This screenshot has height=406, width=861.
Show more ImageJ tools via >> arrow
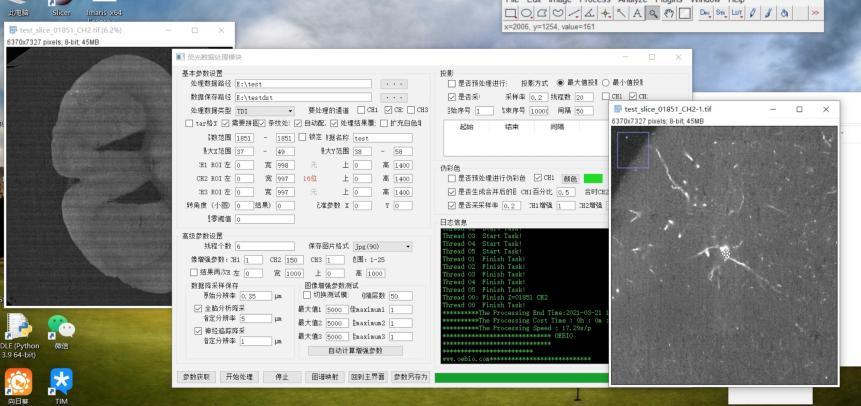coord(814,14)
